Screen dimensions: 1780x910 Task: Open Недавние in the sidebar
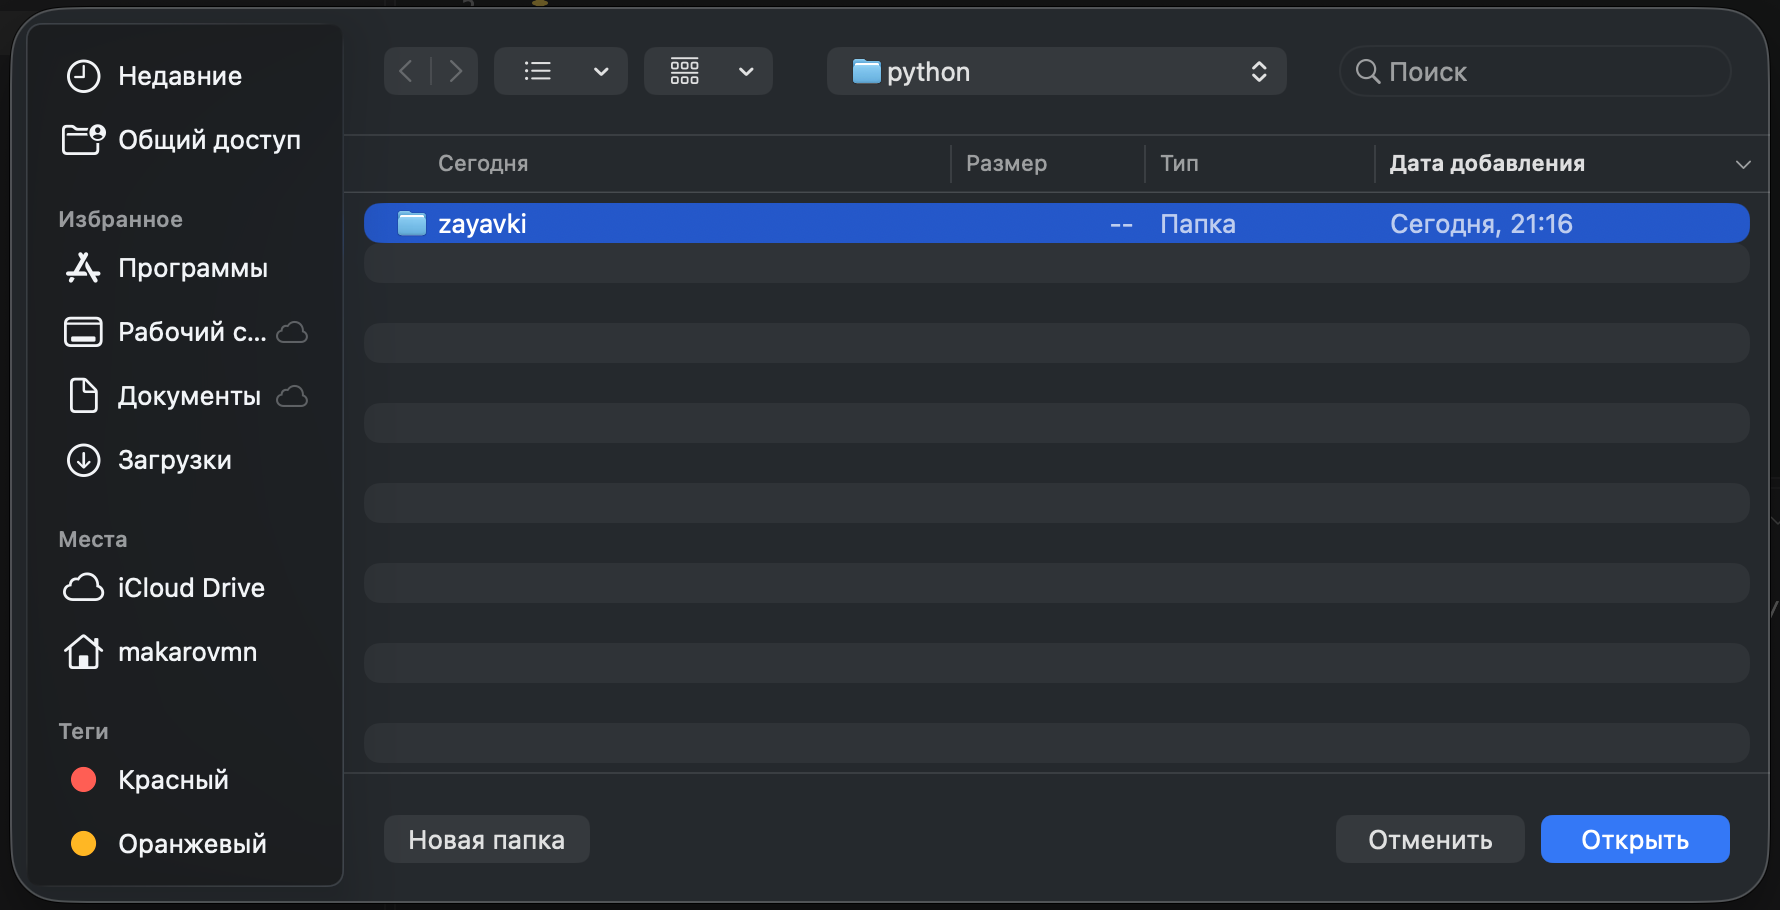click(x=180, y=76)
